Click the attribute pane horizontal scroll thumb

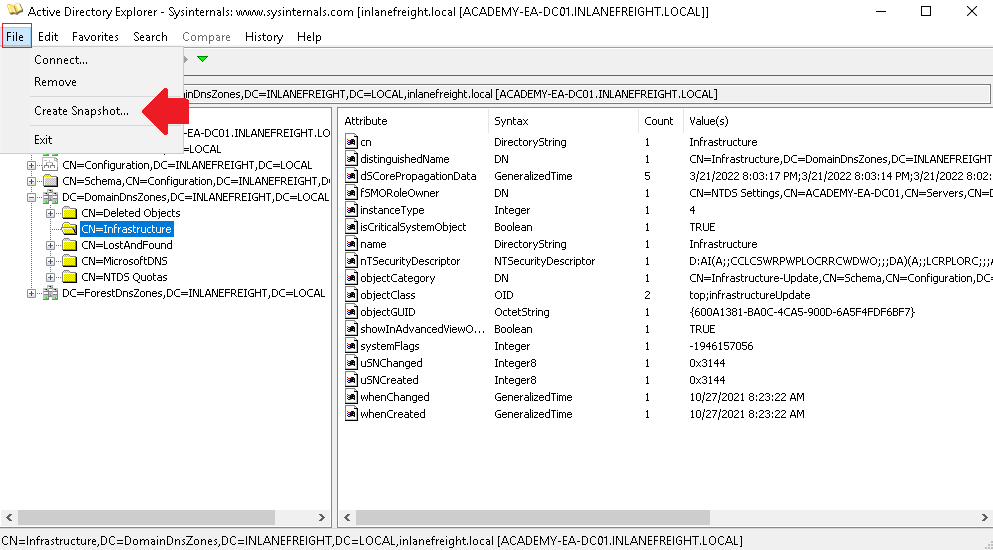533,518
